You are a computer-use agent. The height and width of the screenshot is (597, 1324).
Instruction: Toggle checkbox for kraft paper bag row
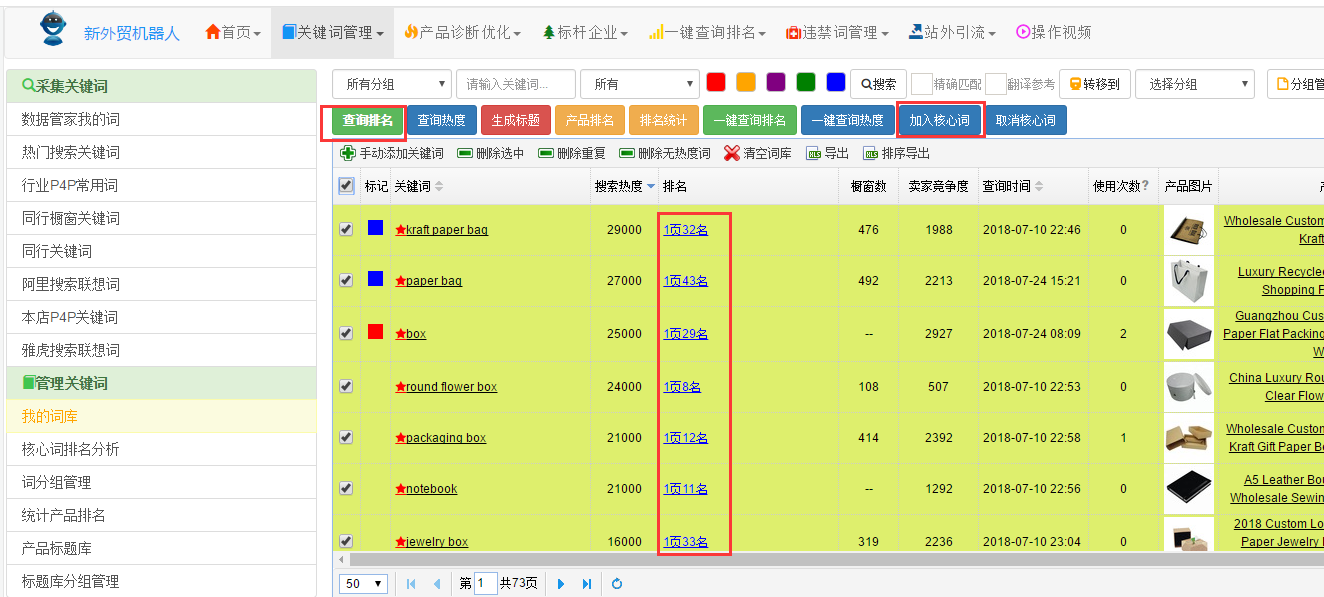coord(346,229)
